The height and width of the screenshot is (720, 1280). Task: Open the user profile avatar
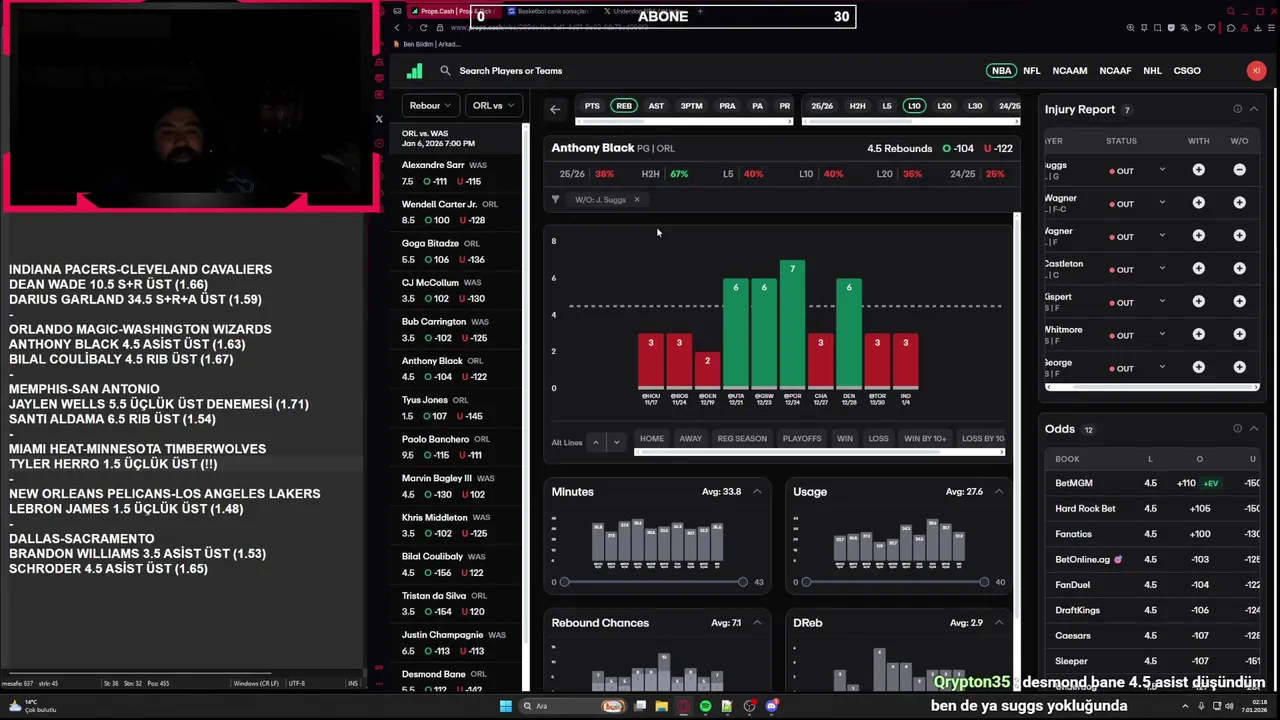pyautogui.click(x=1256, y=70)
